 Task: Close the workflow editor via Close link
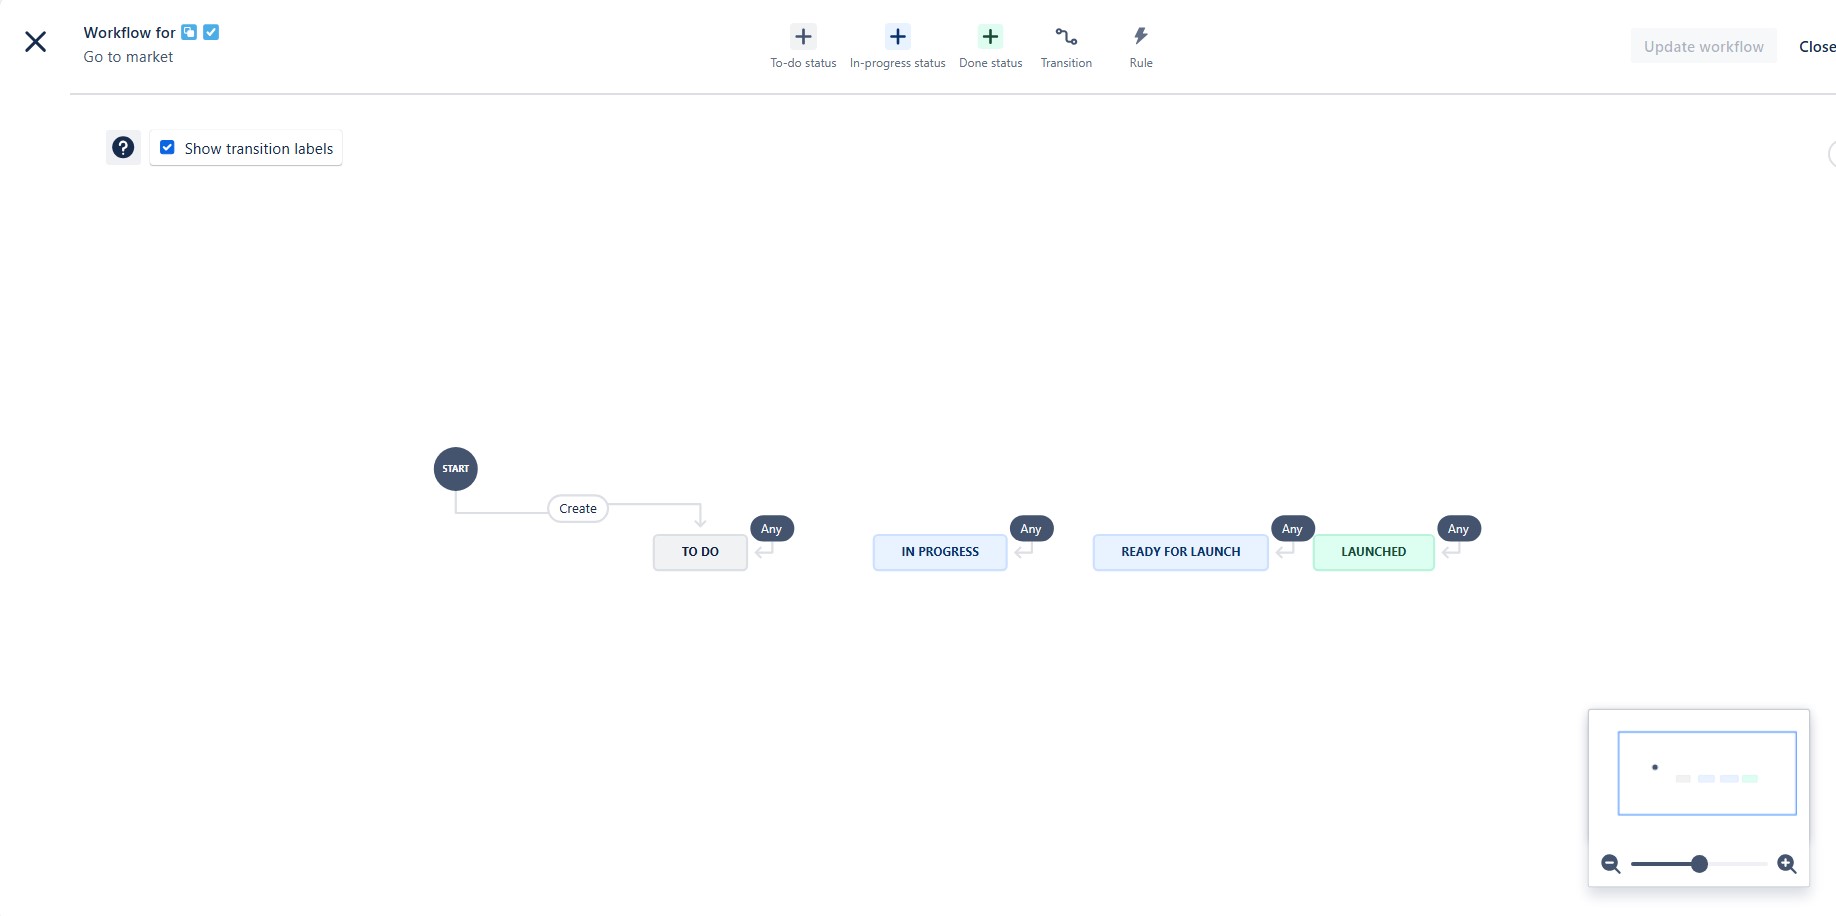pos(1817,46)
